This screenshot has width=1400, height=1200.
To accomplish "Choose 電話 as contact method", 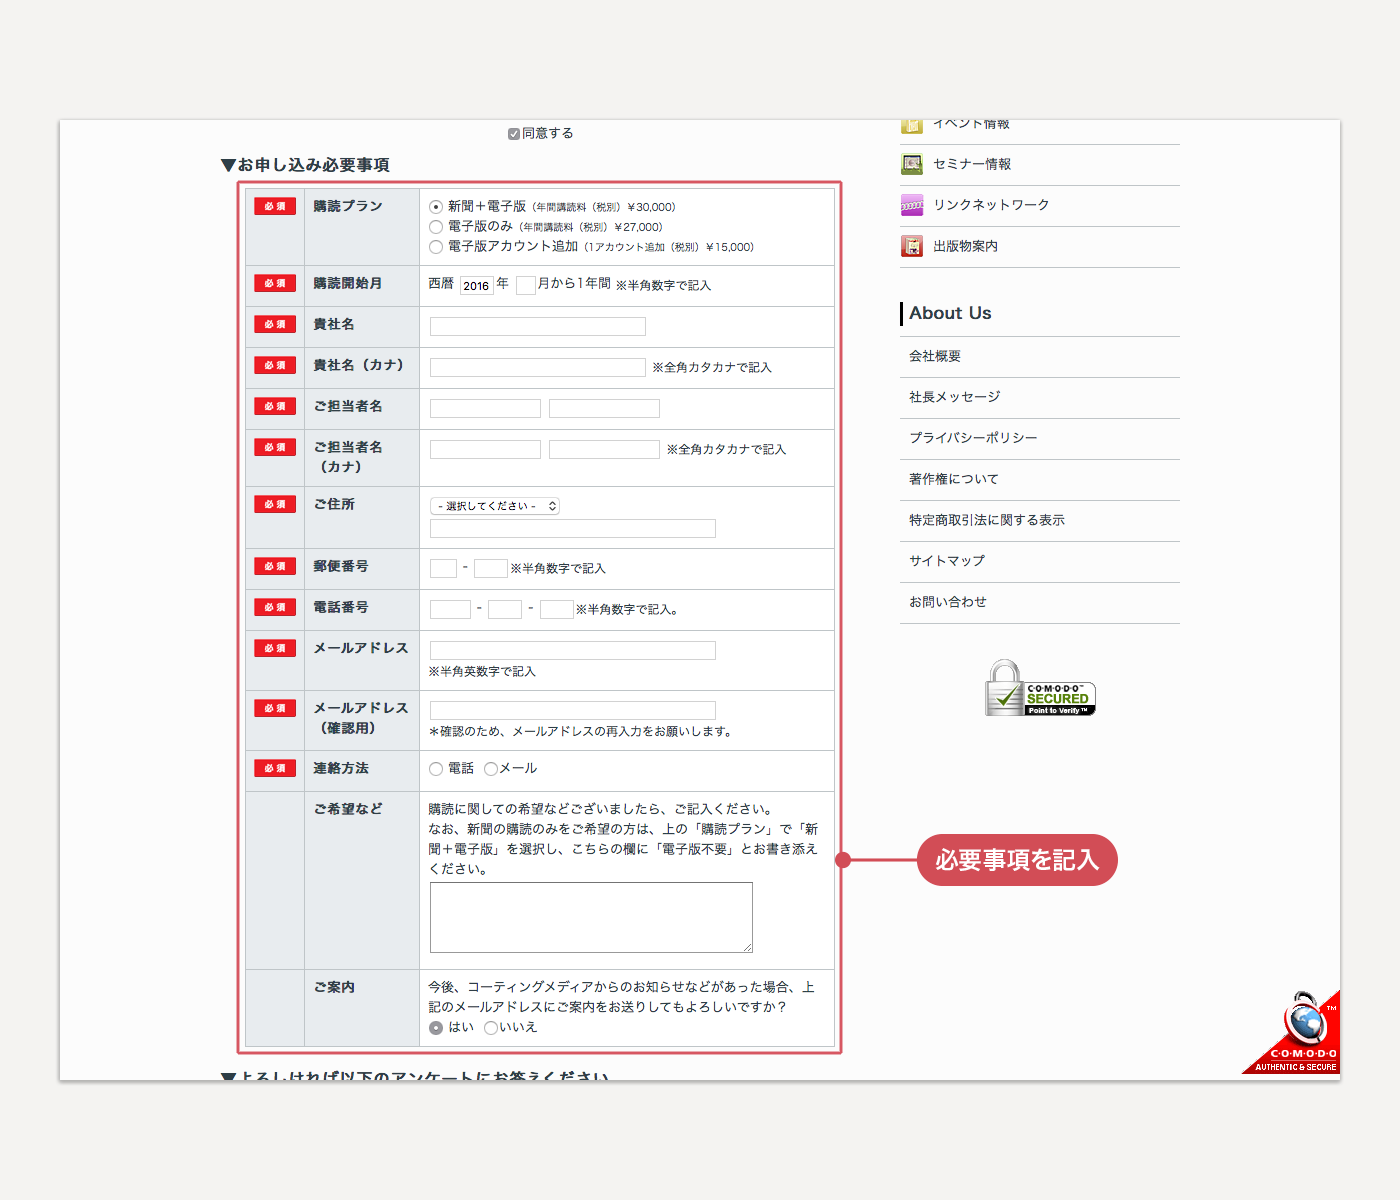I will 436,769.
